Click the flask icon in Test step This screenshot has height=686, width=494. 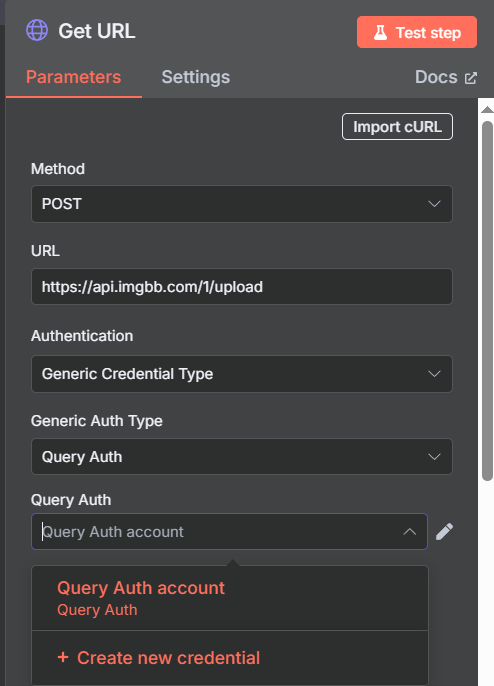coord(380,32)
